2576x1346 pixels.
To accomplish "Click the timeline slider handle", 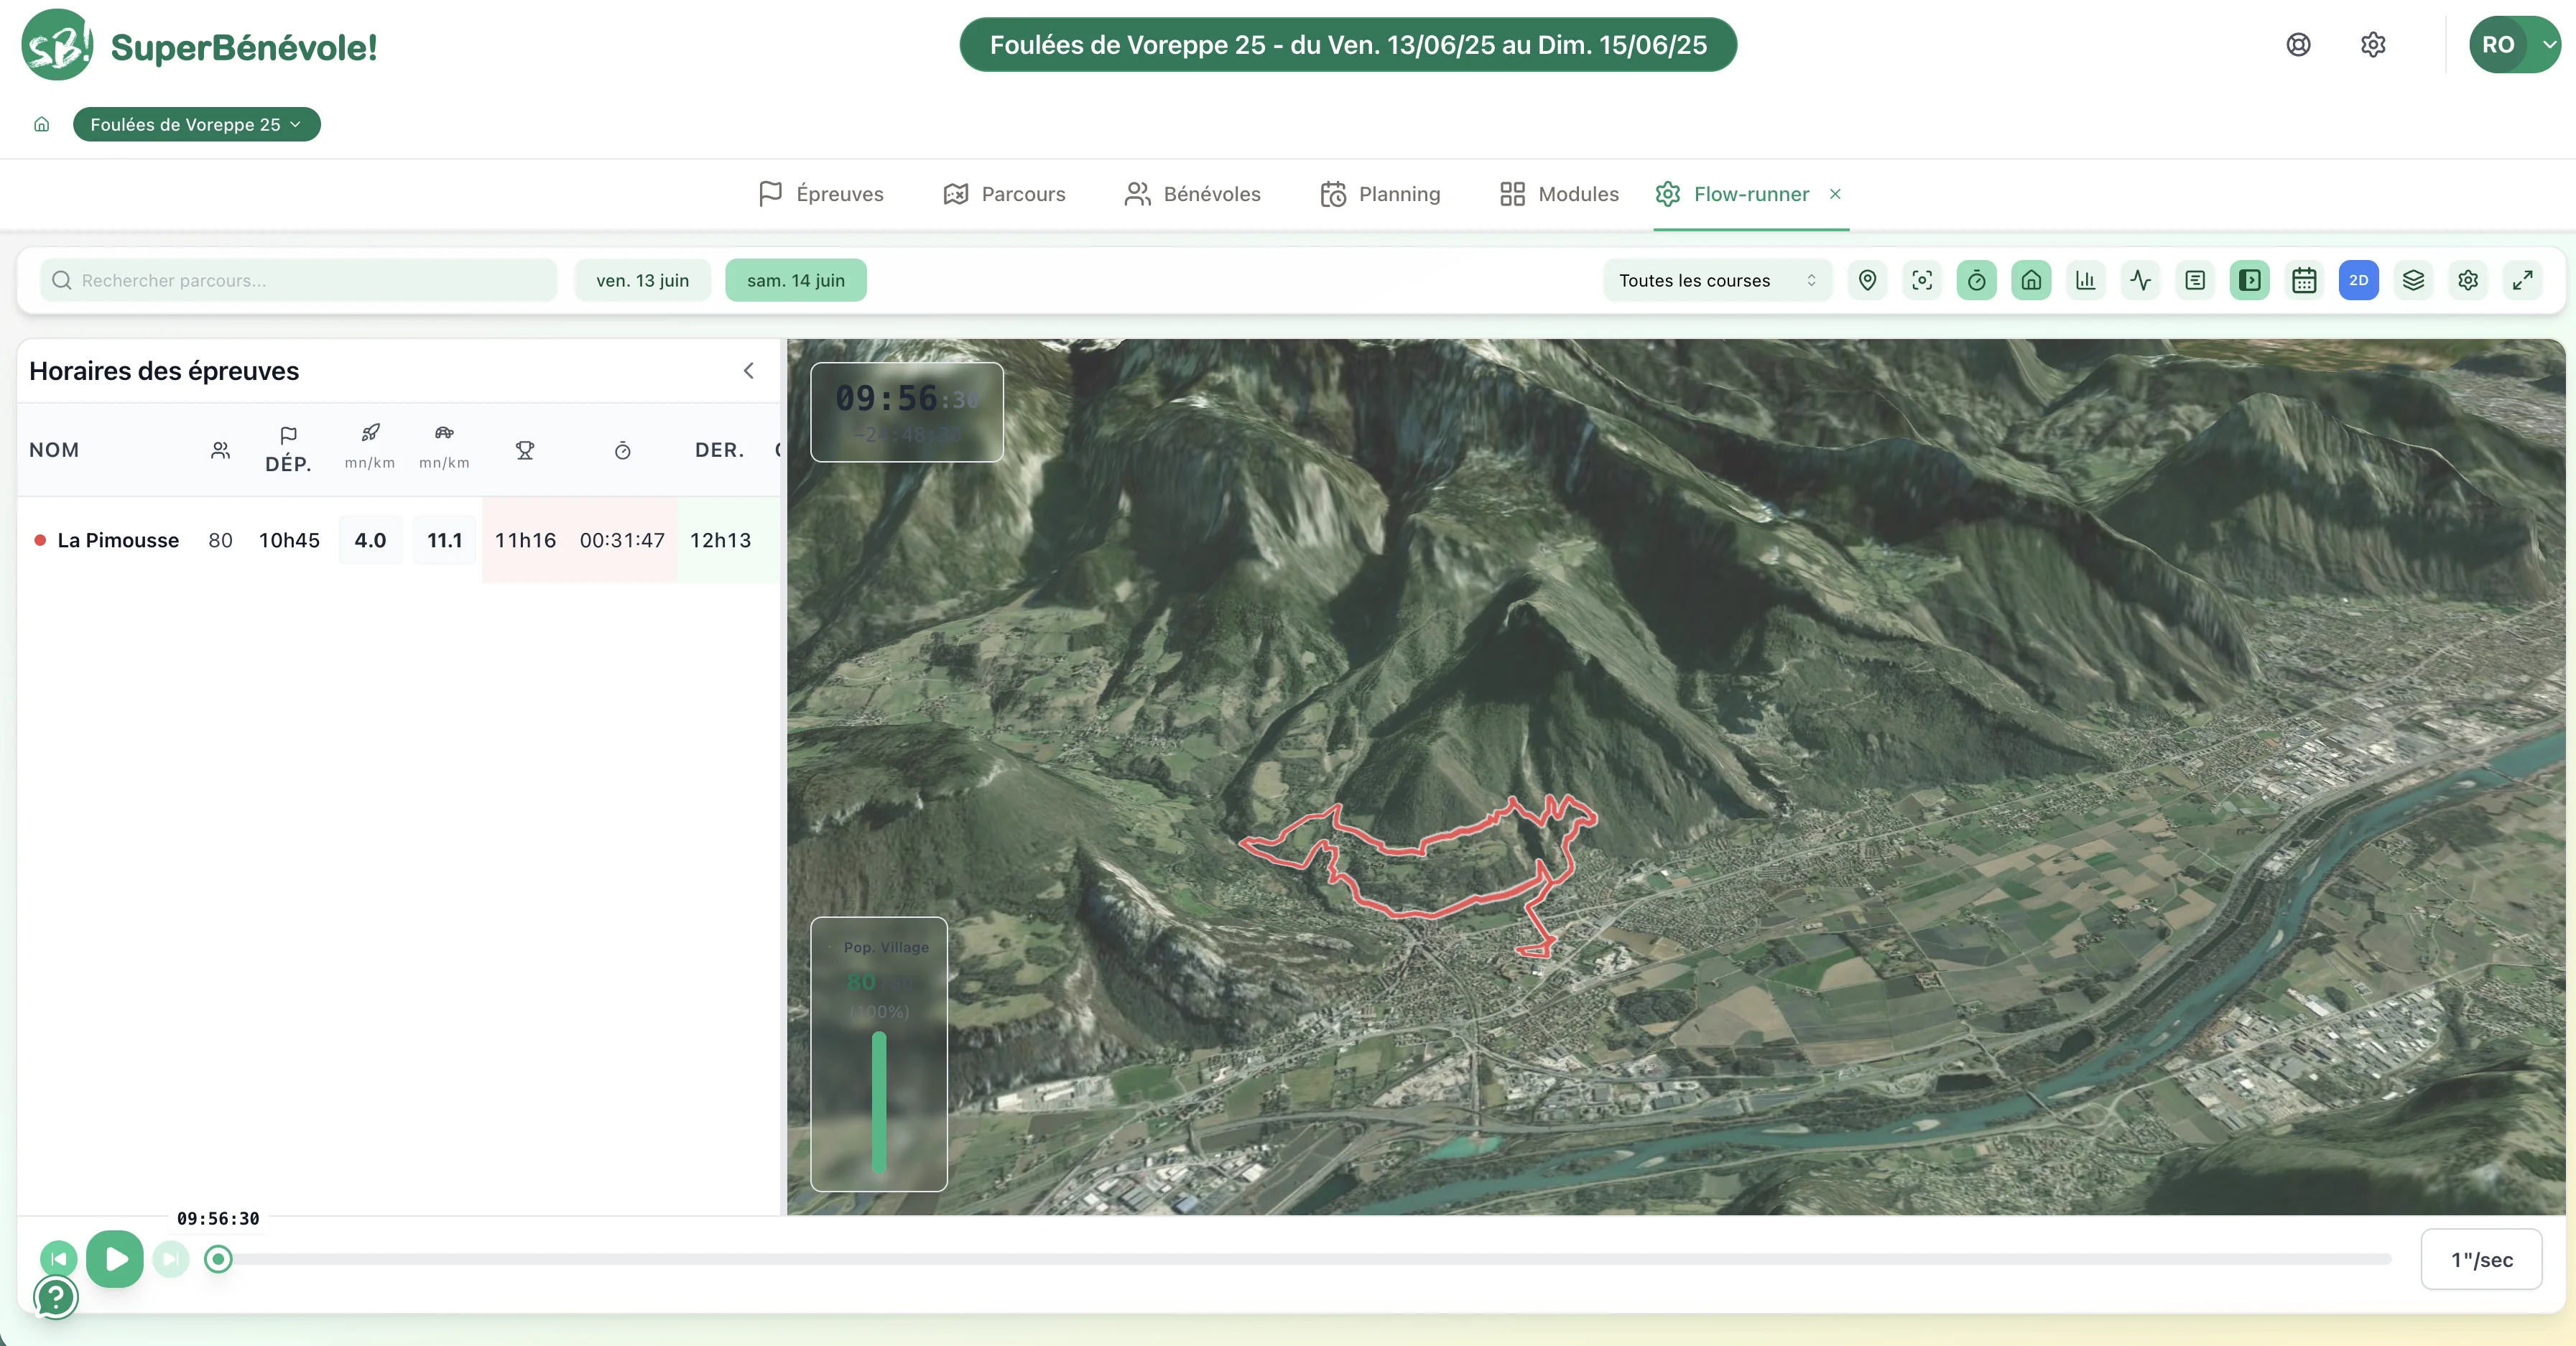I will 218,1259.
